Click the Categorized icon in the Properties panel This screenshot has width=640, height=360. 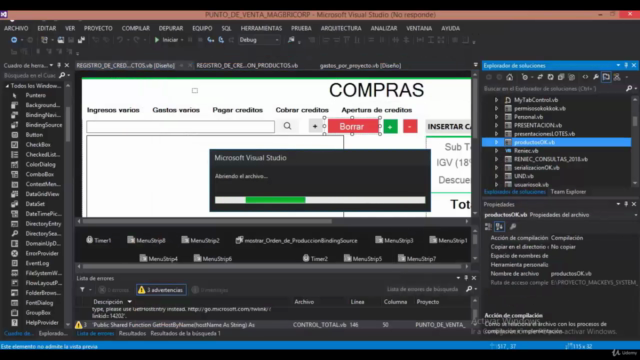pos(488,227)
